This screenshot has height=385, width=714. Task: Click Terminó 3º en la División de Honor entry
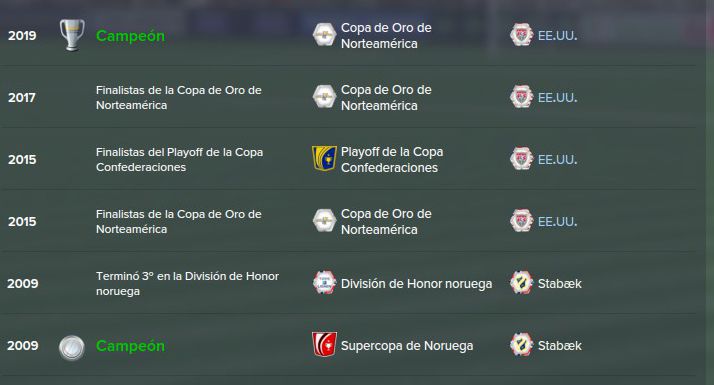point(187,283)
